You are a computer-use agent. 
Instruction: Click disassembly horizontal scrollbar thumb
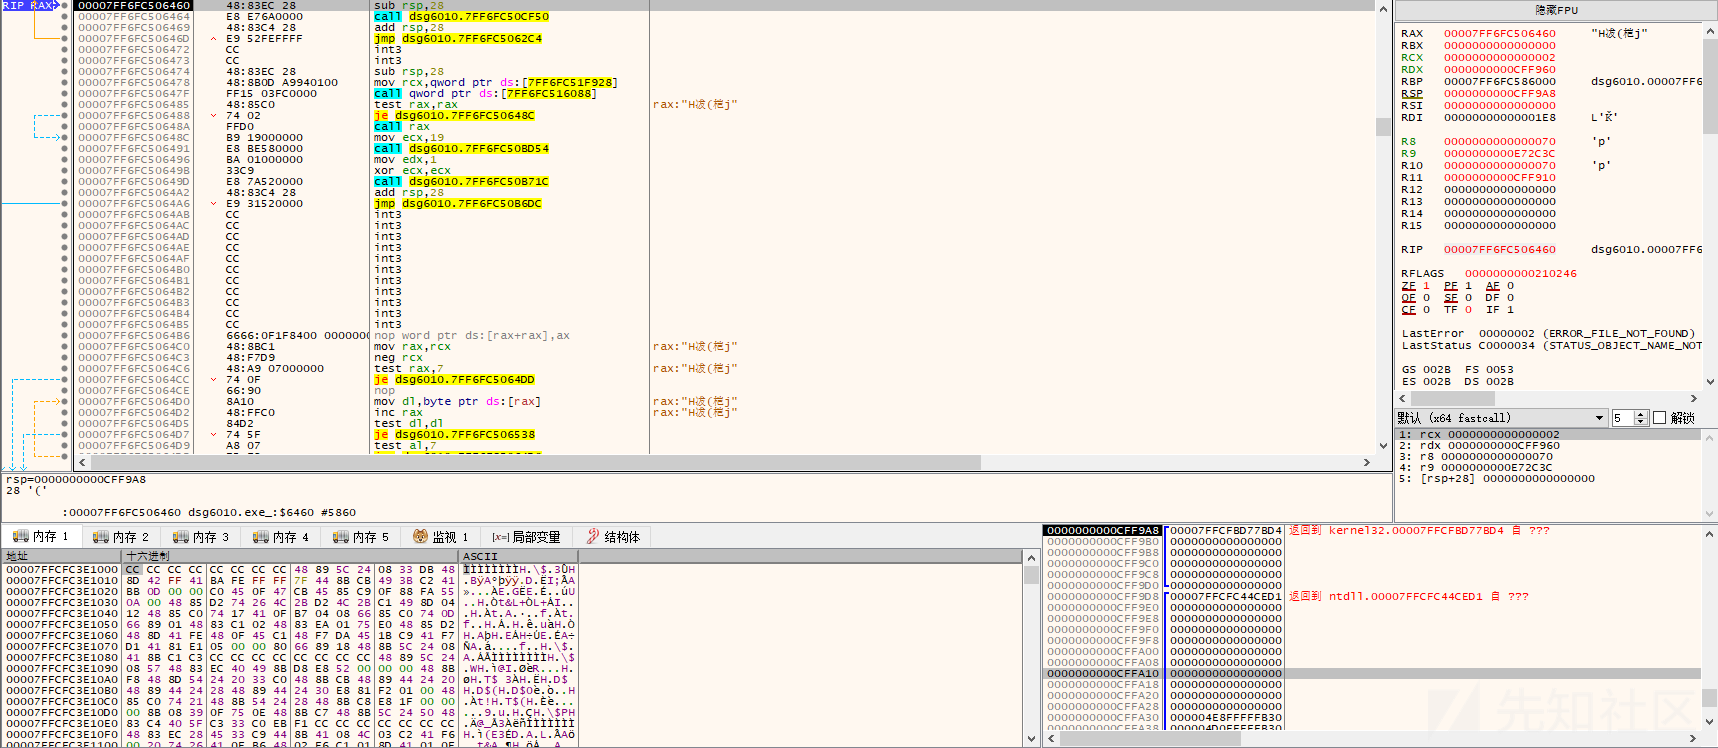pos(535,462)
